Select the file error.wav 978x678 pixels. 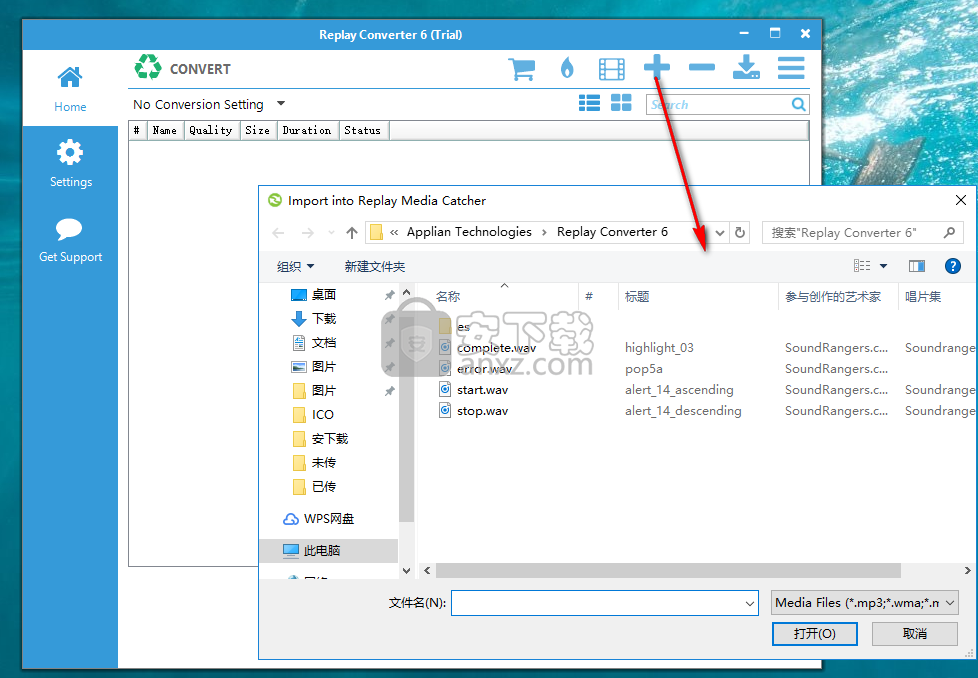pyautogui.click(x=484, y=369)
